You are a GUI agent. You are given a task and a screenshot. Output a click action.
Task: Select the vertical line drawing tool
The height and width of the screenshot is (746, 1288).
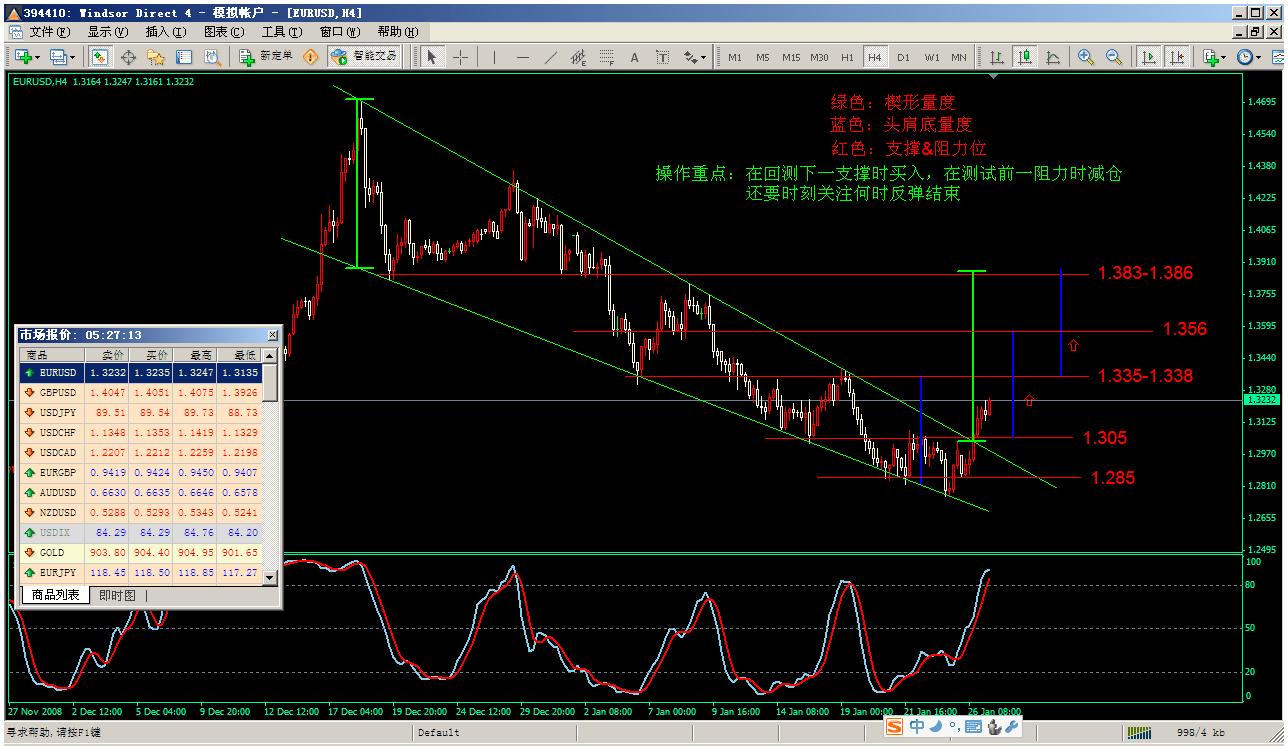point(494,57)
